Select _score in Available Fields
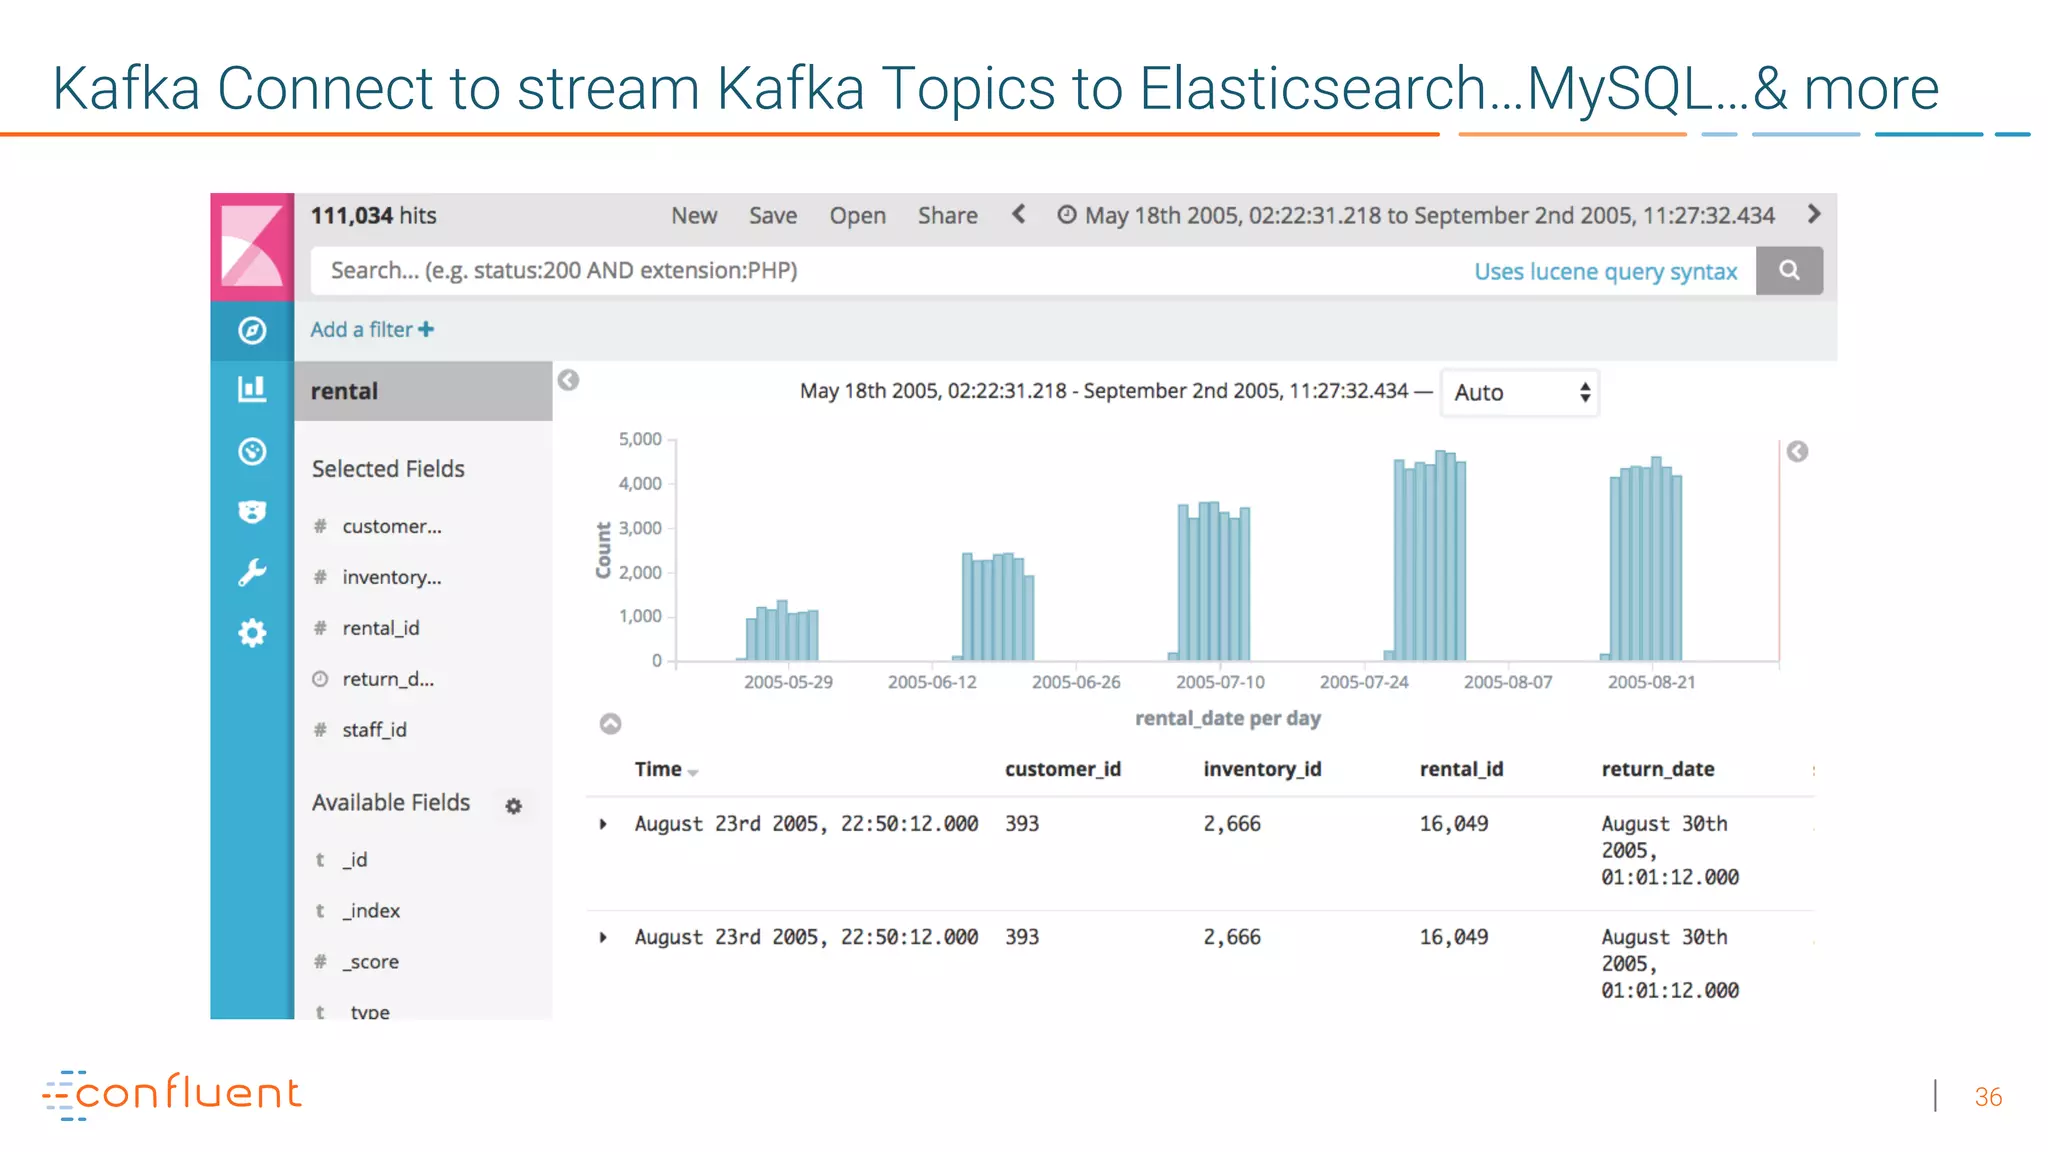 (371, 962)
